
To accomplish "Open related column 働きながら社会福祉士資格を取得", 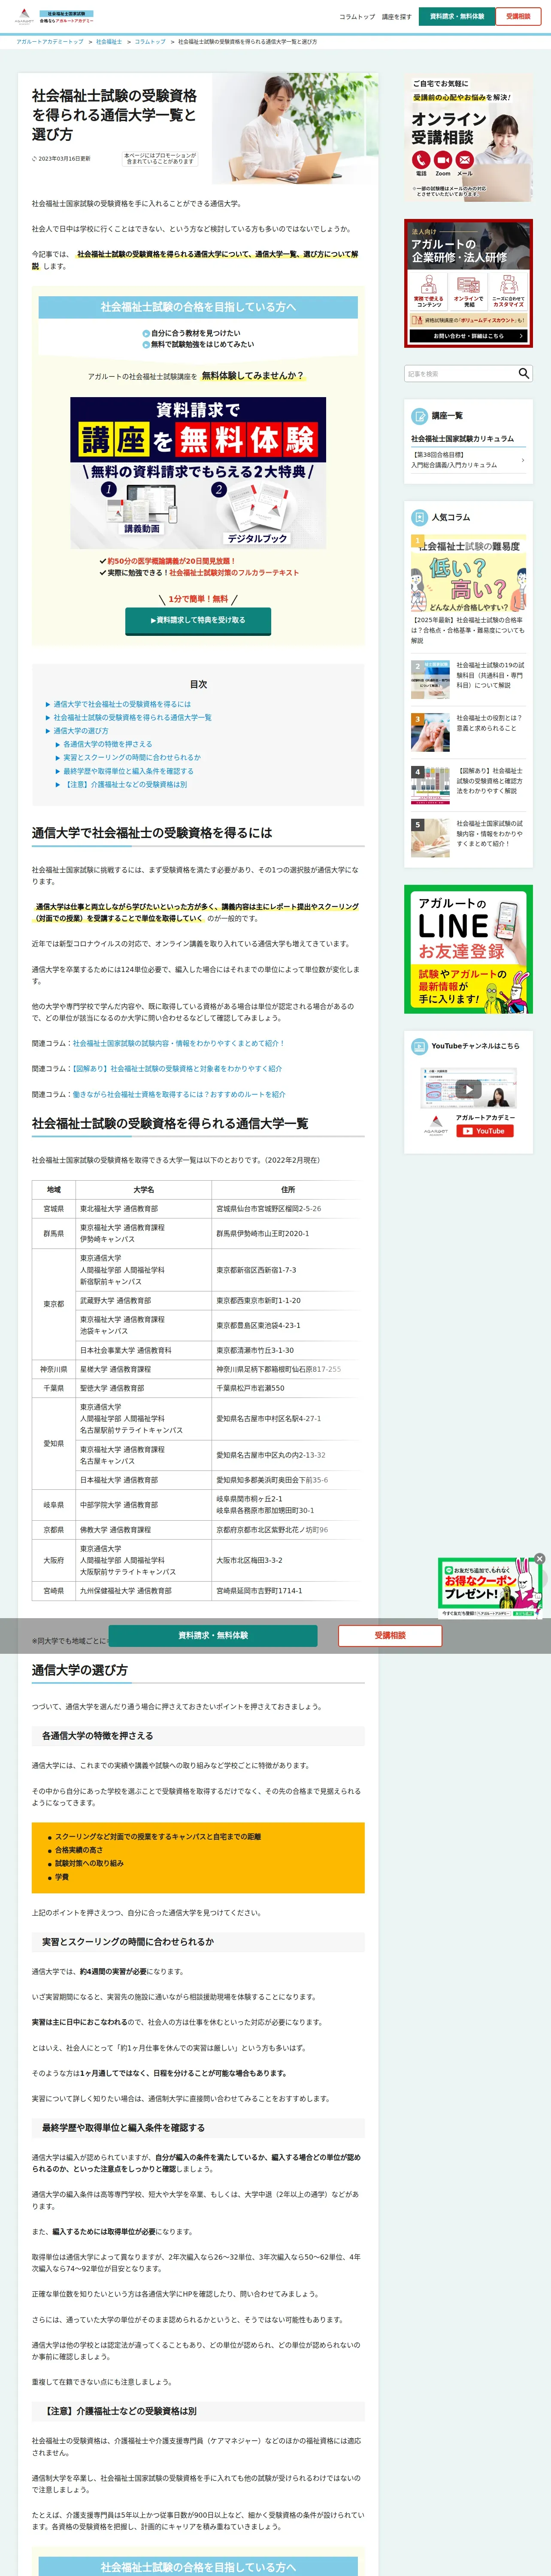I will [179, 1094].
